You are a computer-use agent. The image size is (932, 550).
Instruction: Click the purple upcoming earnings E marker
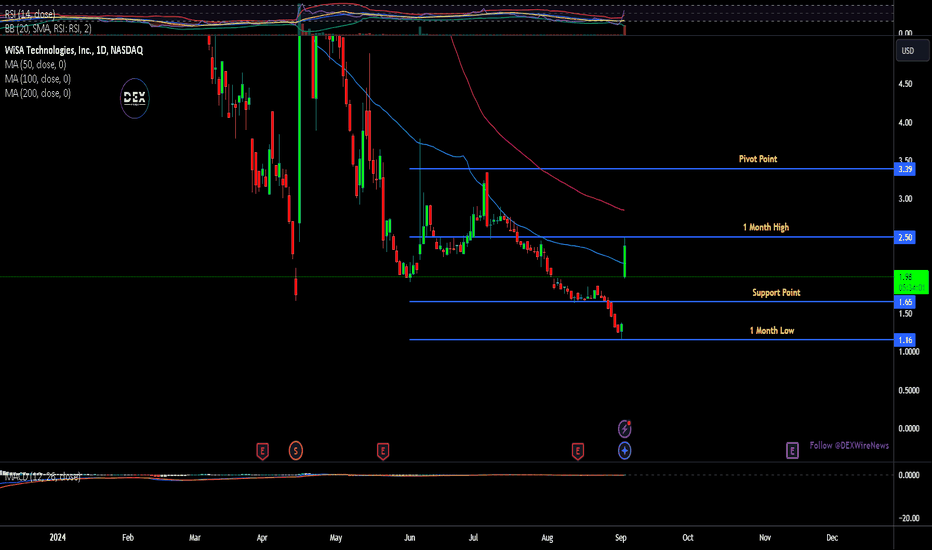click(x=792, y=451)
